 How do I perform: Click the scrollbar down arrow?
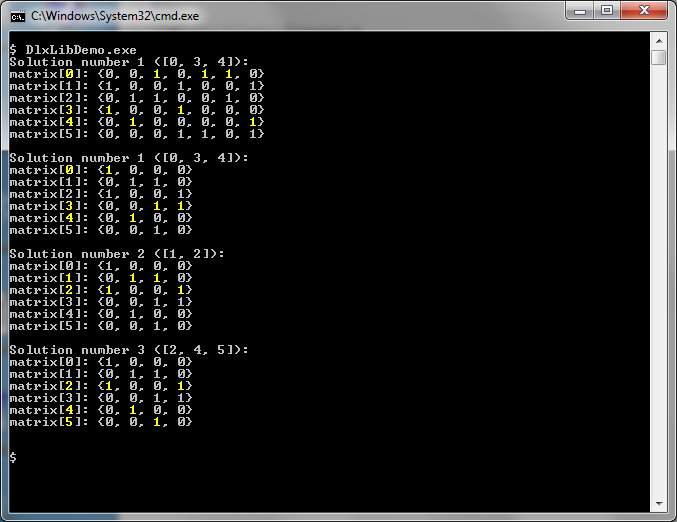pos(659,503)
